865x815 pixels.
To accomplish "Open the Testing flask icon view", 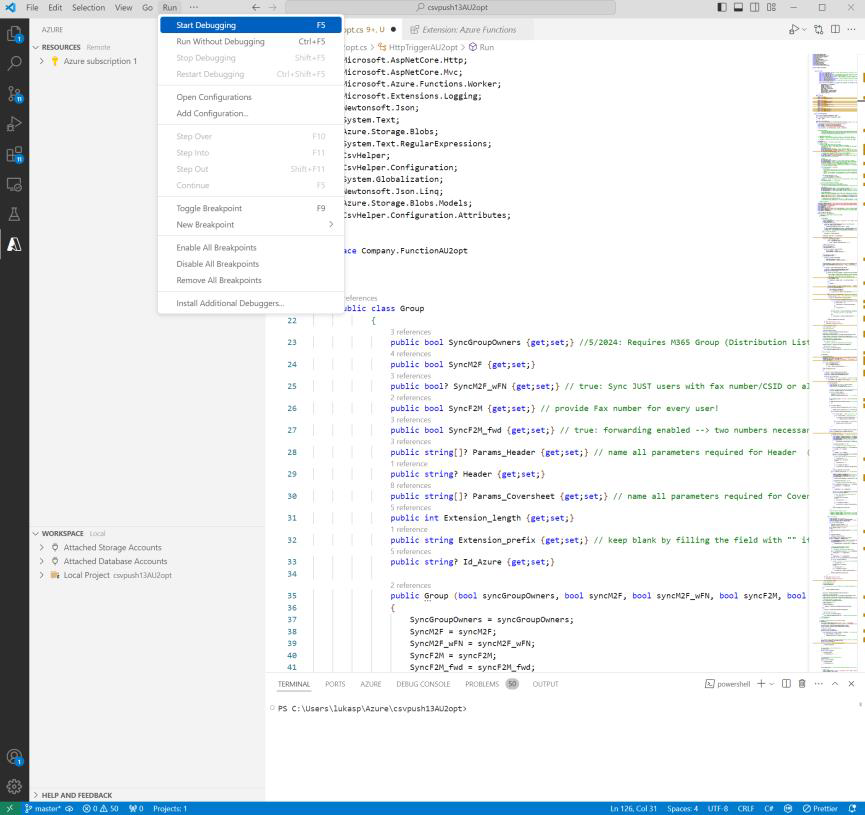I will (x=14, y=214).
